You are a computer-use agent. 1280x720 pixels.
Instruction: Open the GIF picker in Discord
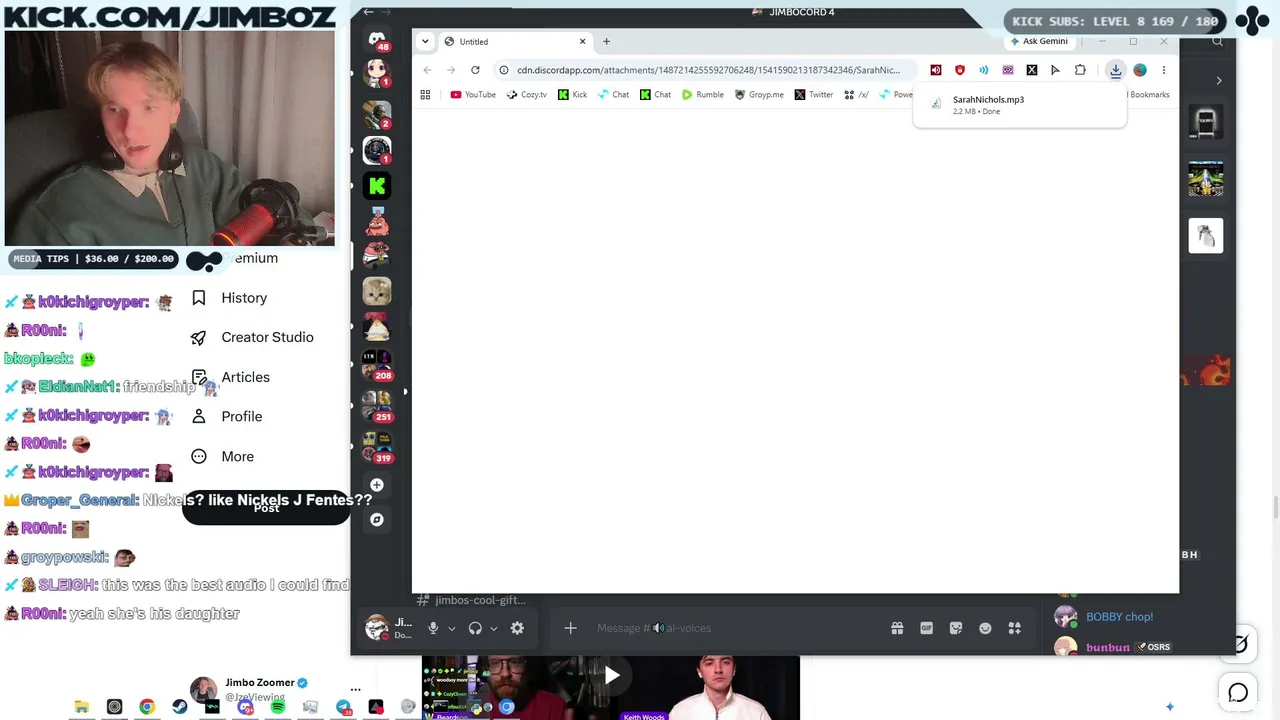pyautogui.click(x=926, y=628)
